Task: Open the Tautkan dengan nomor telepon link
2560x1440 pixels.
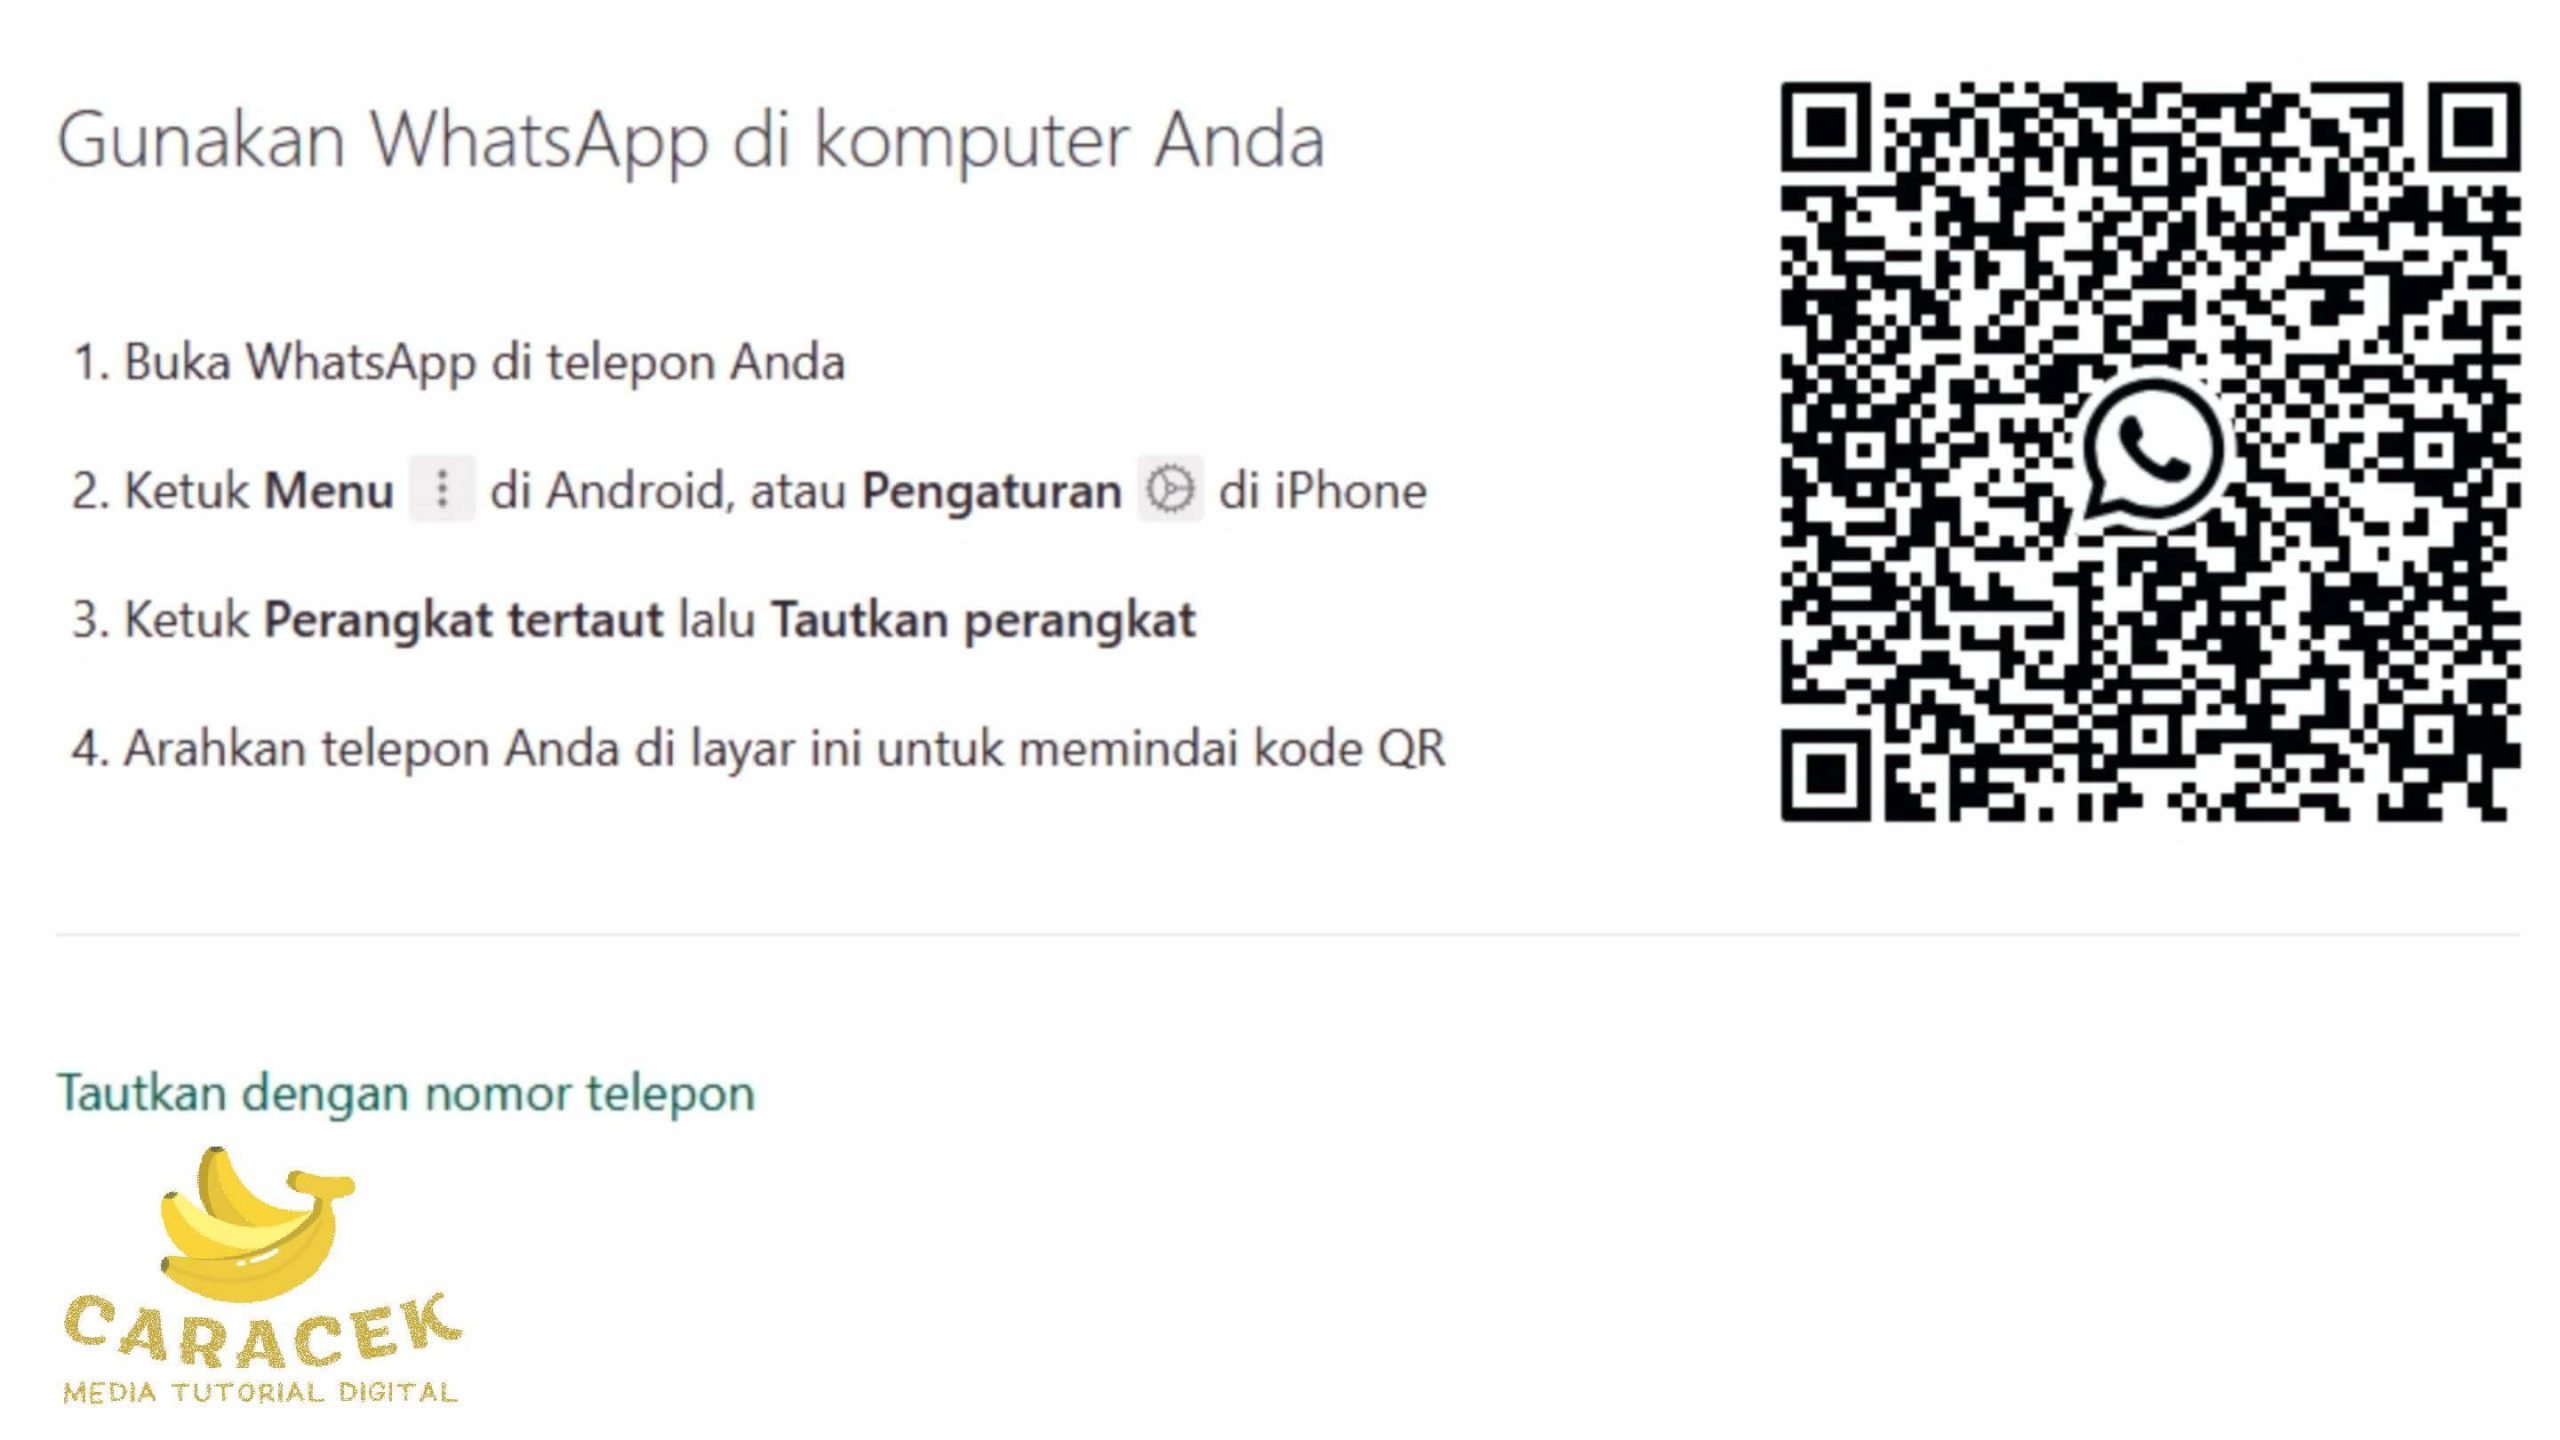Action: click(405, 1092)
